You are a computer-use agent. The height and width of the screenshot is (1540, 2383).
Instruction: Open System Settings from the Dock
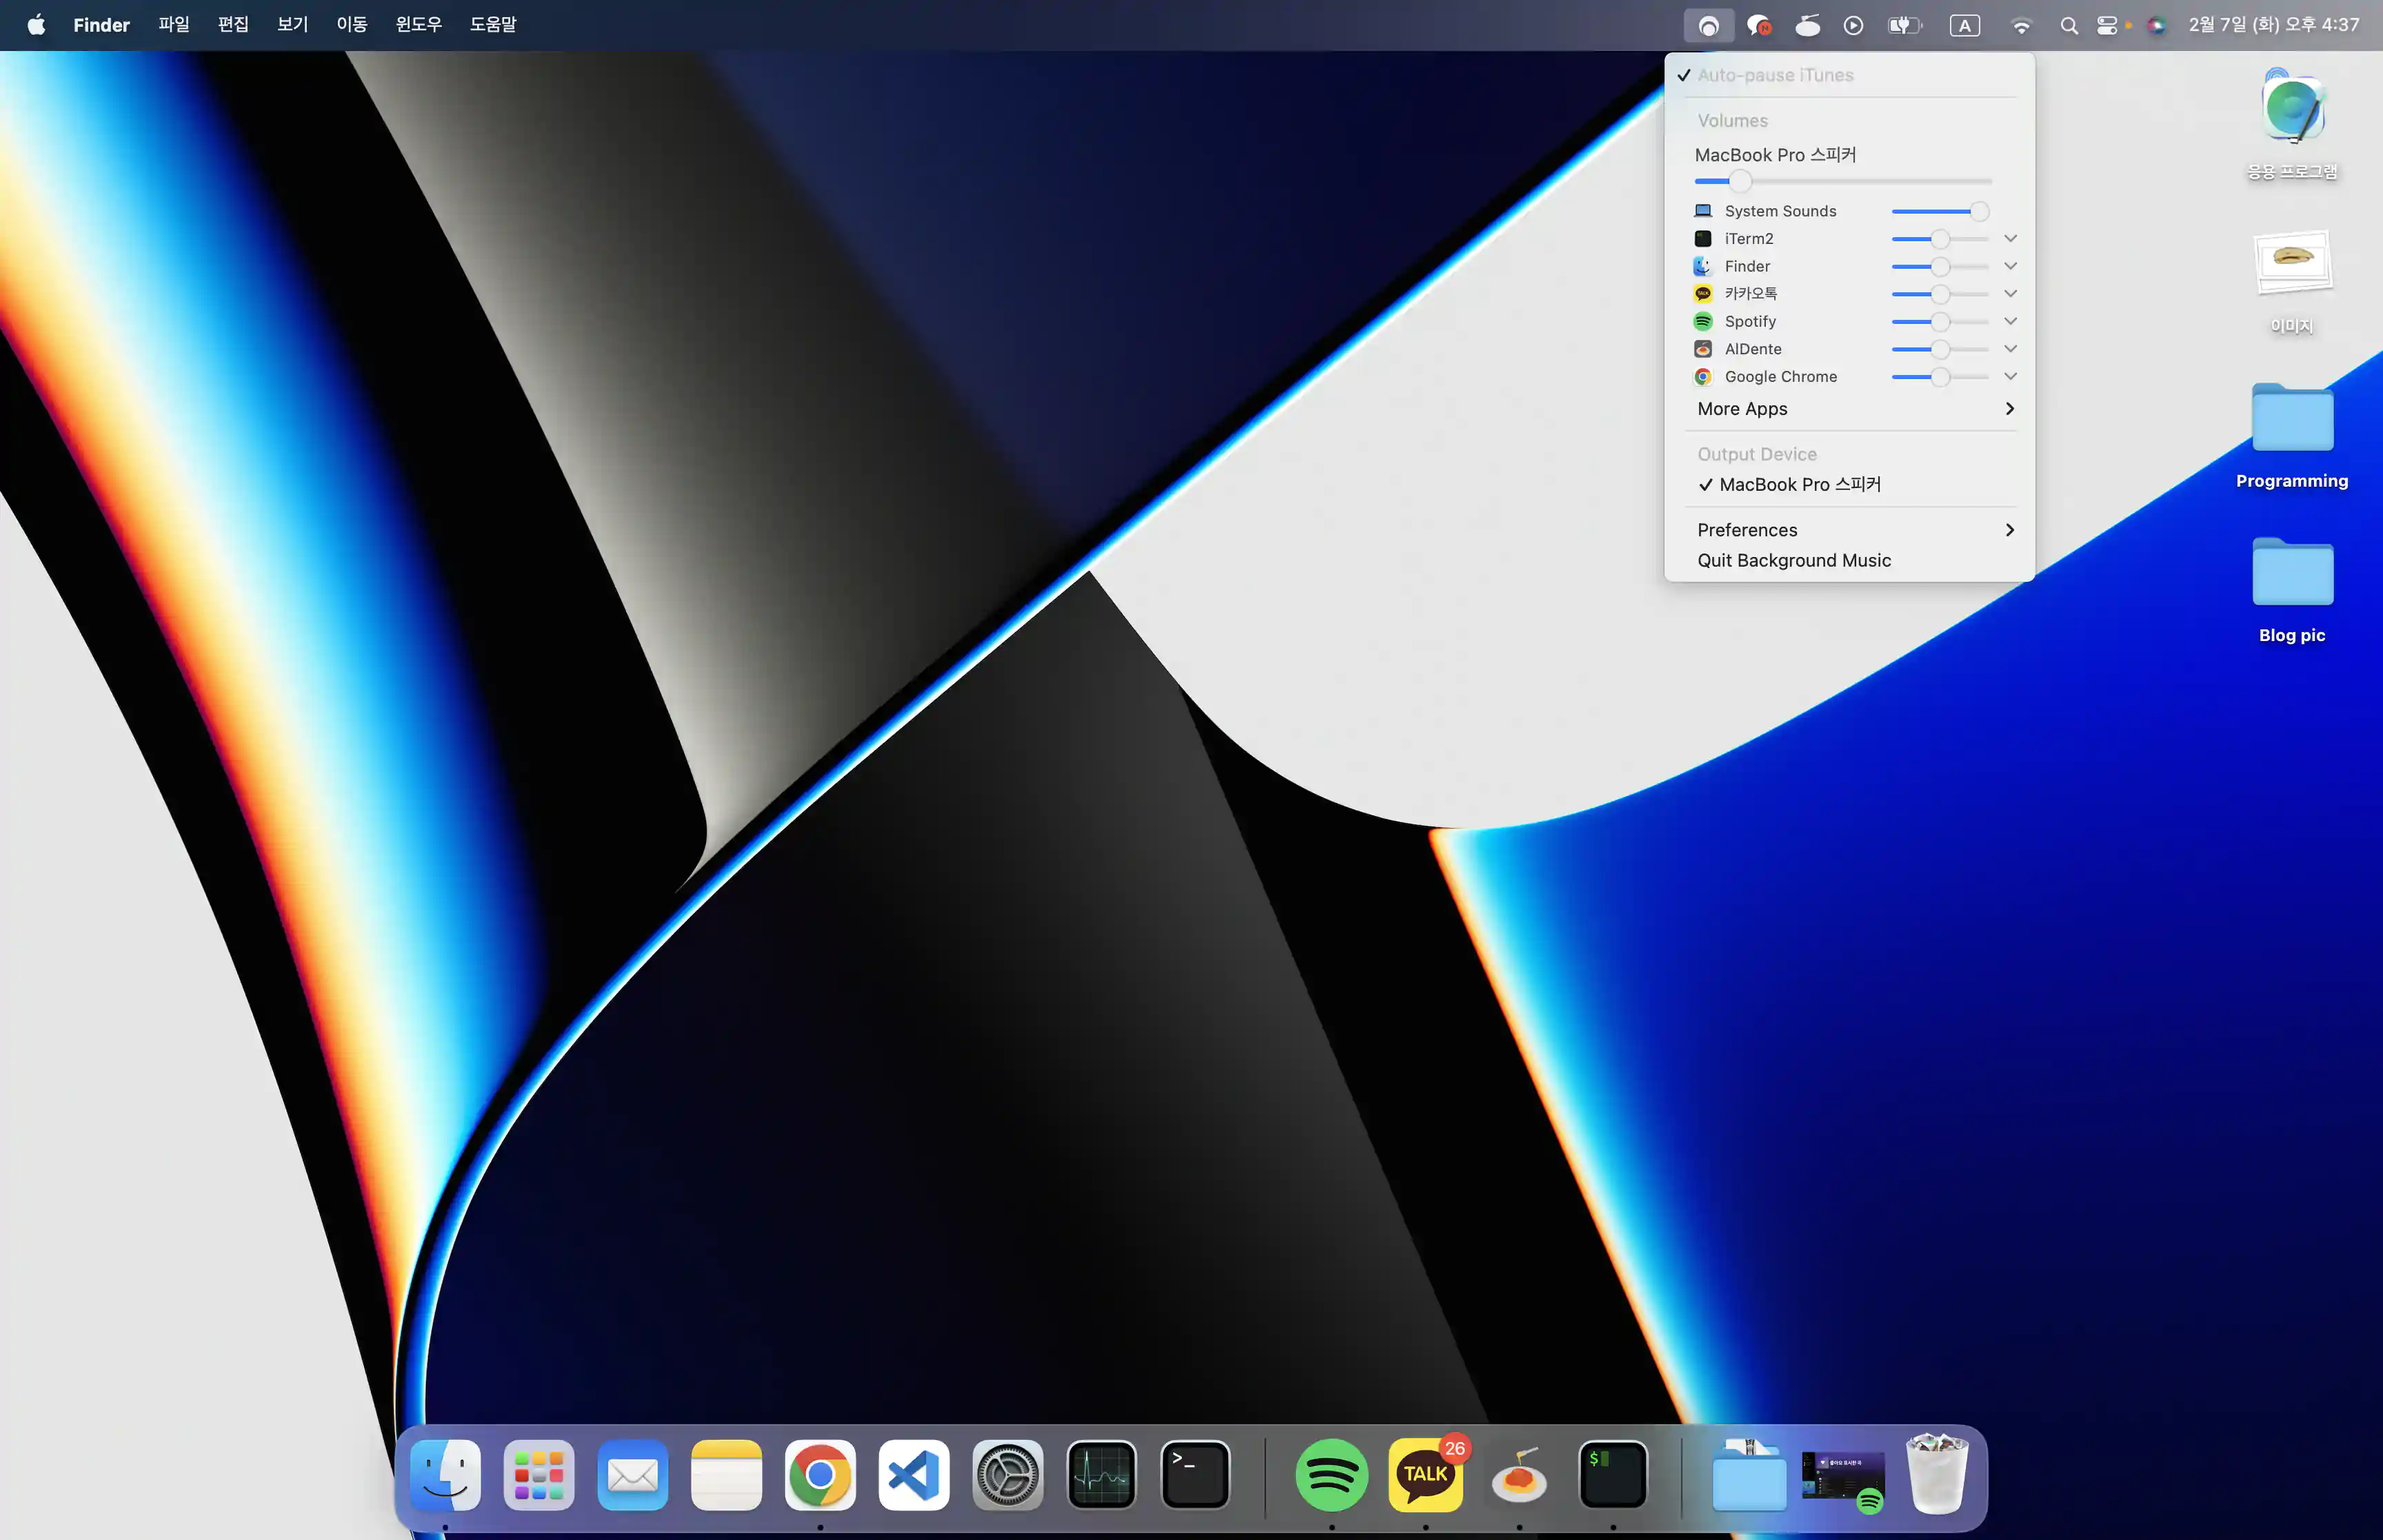[x=1007, y=1475]
